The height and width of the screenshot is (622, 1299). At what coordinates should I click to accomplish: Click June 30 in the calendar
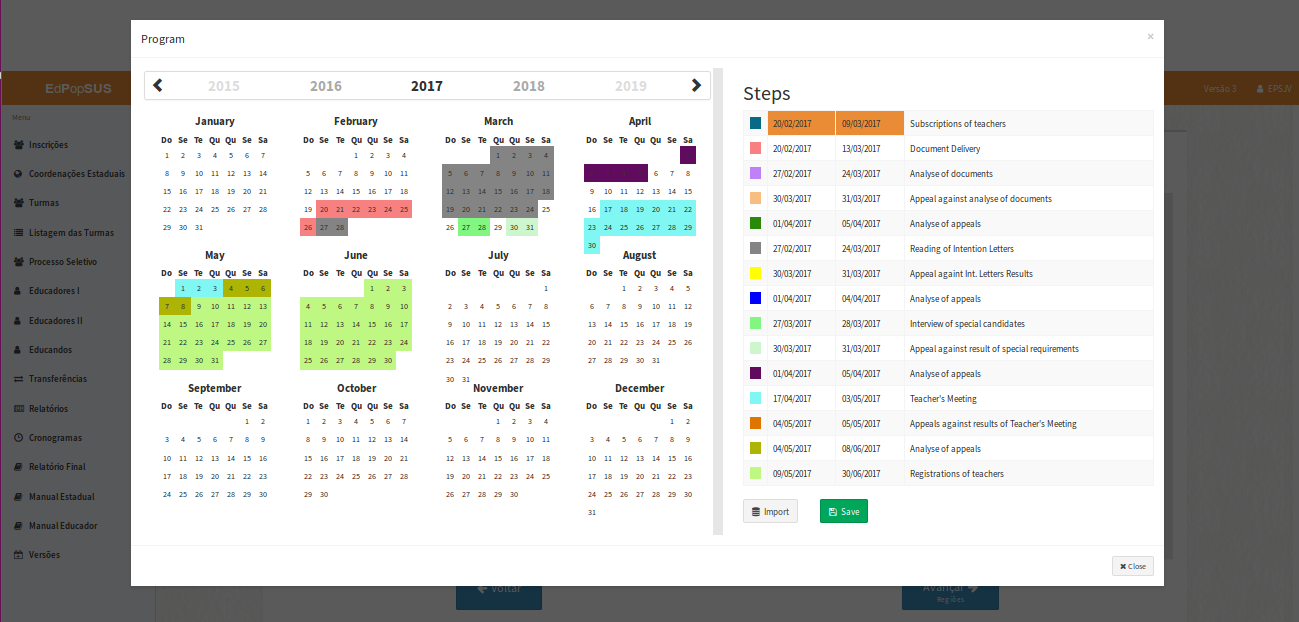[x=388, y=361]
